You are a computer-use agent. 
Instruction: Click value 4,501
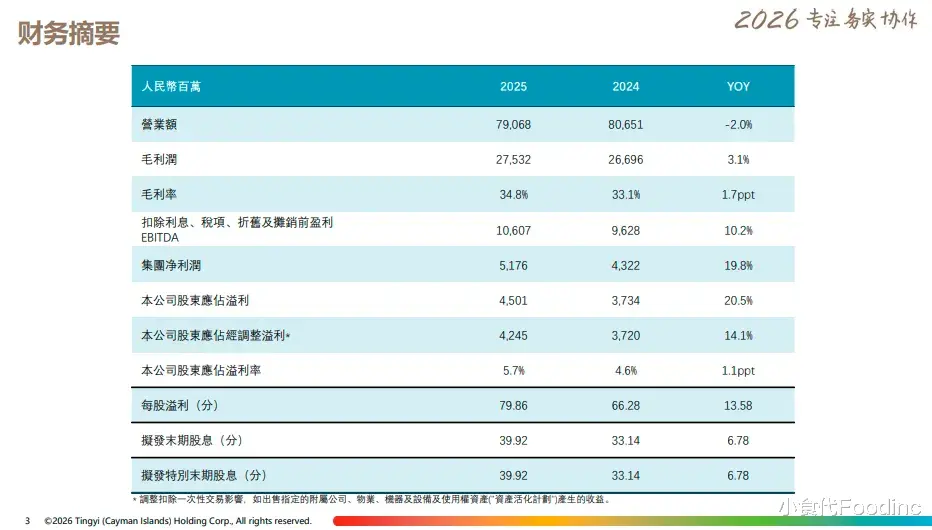(x=514, y=301)
